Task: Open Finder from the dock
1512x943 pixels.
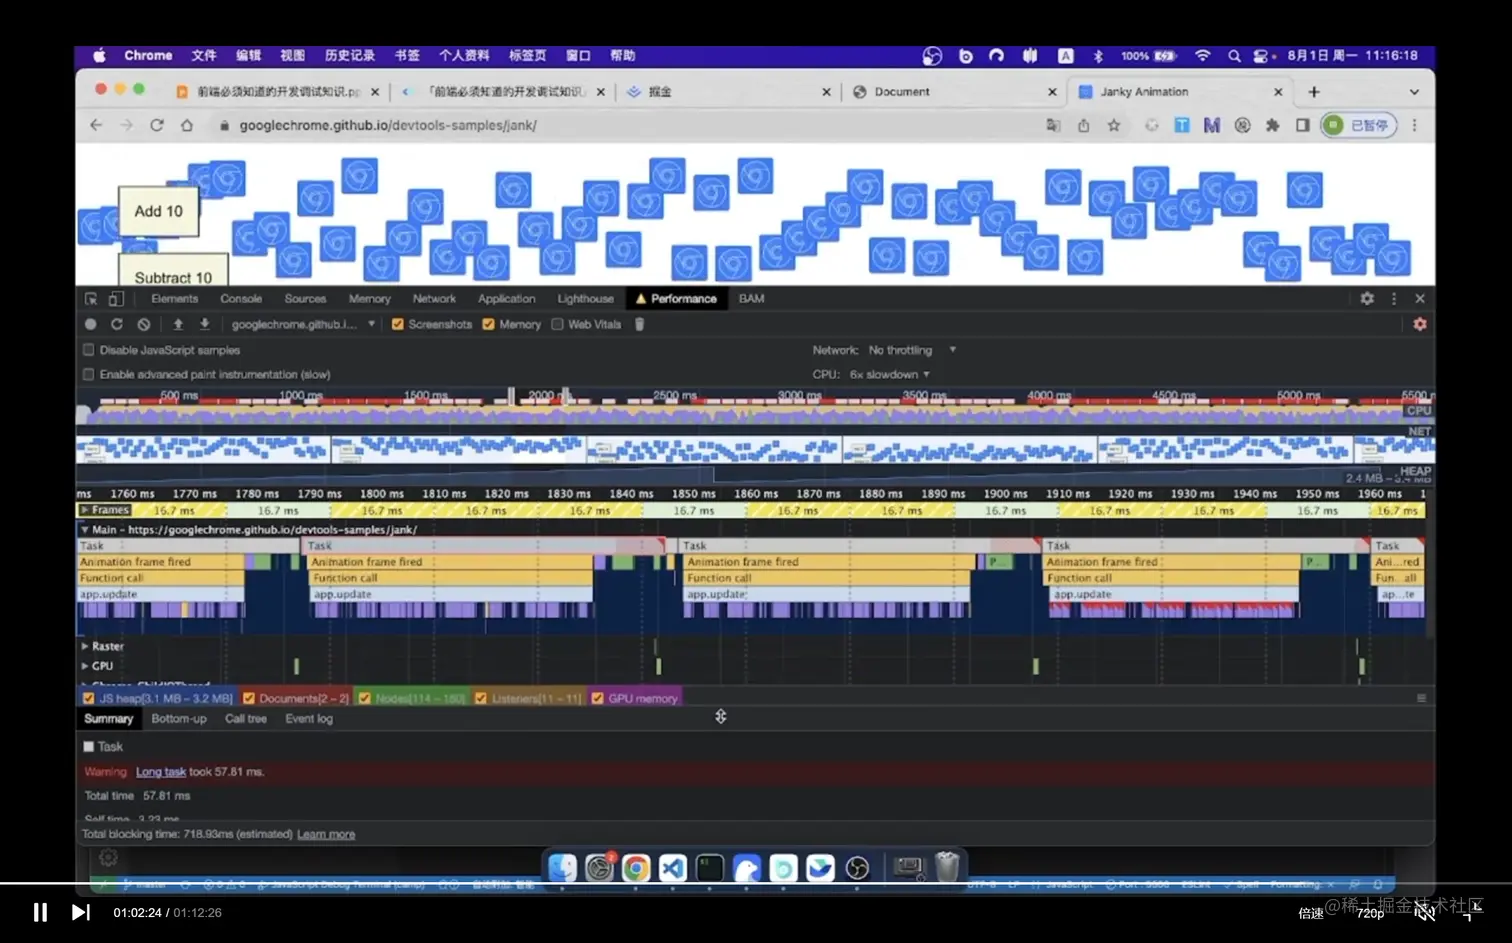Action: click(562, 867)
